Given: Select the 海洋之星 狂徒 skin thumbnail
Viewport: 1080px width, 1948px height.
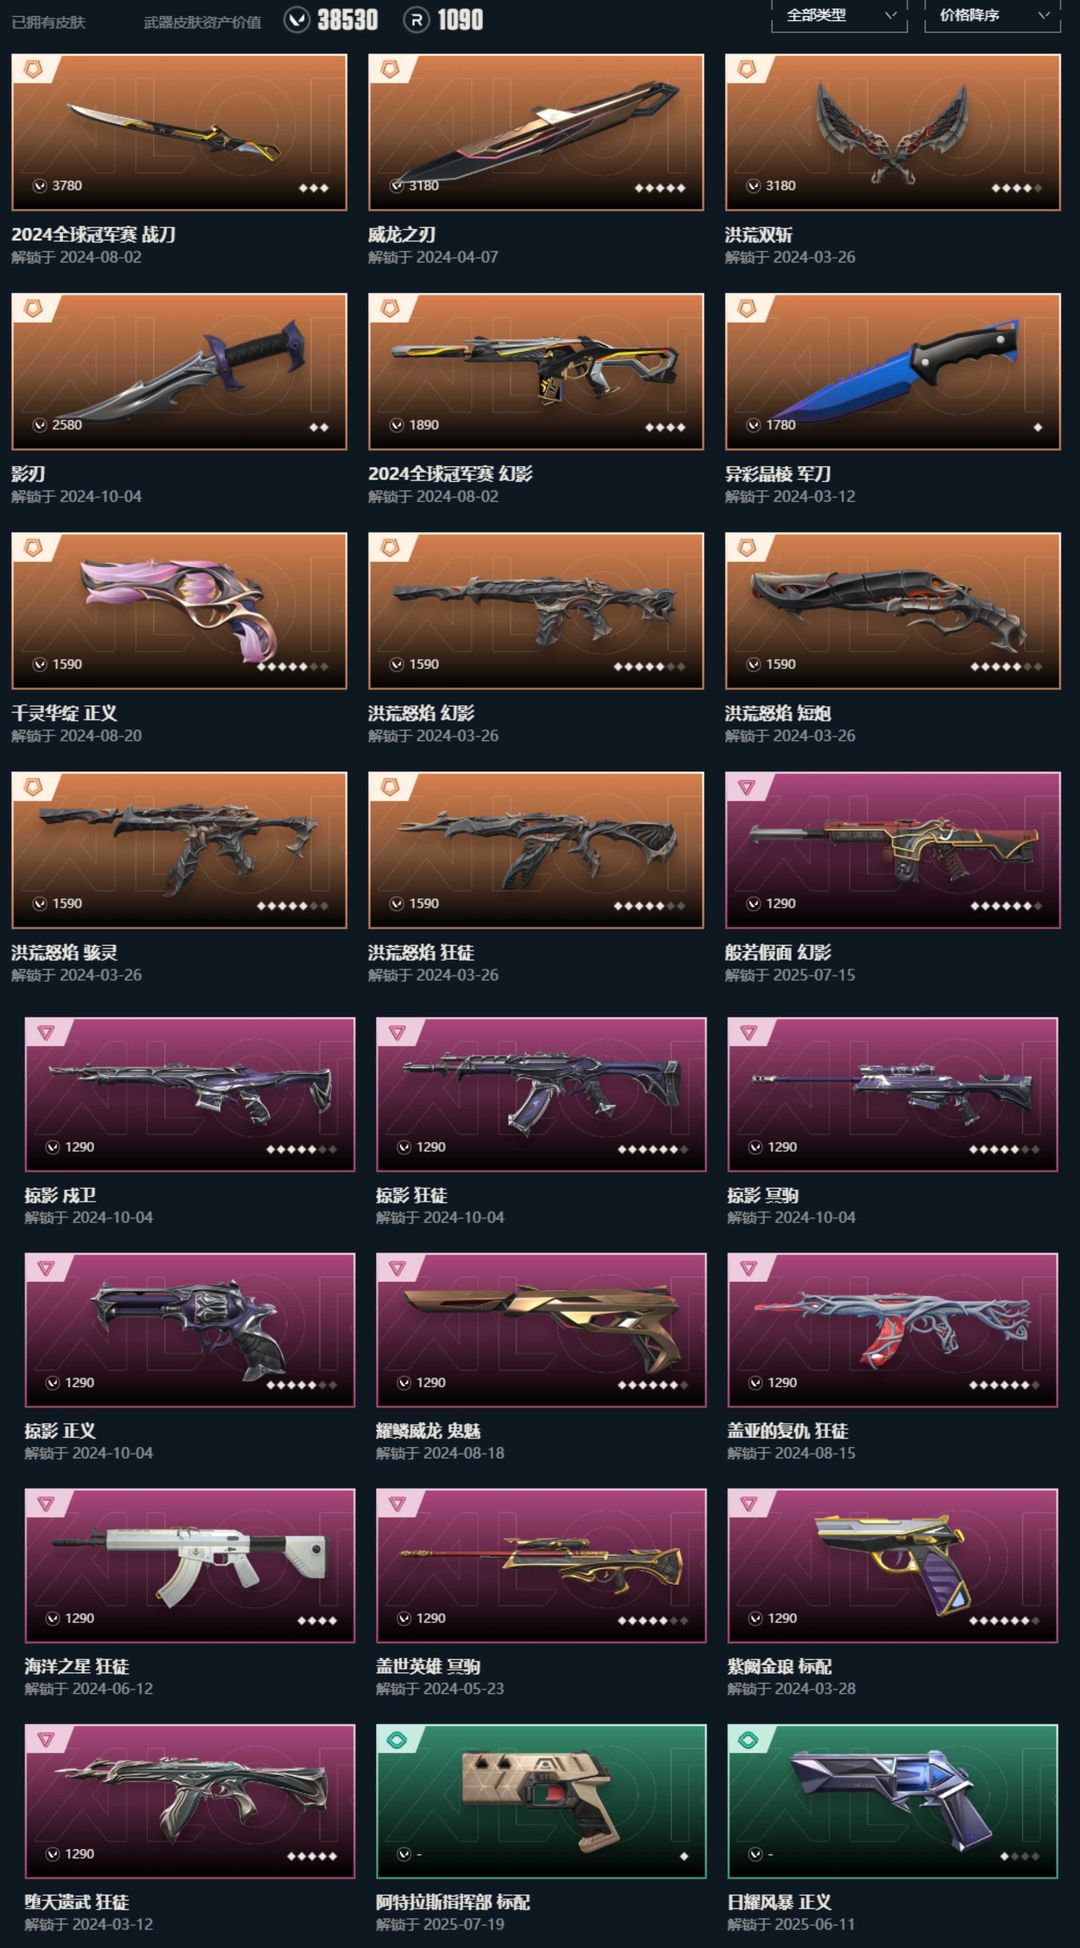Looking at the screenshot, I should point(190,1565).
